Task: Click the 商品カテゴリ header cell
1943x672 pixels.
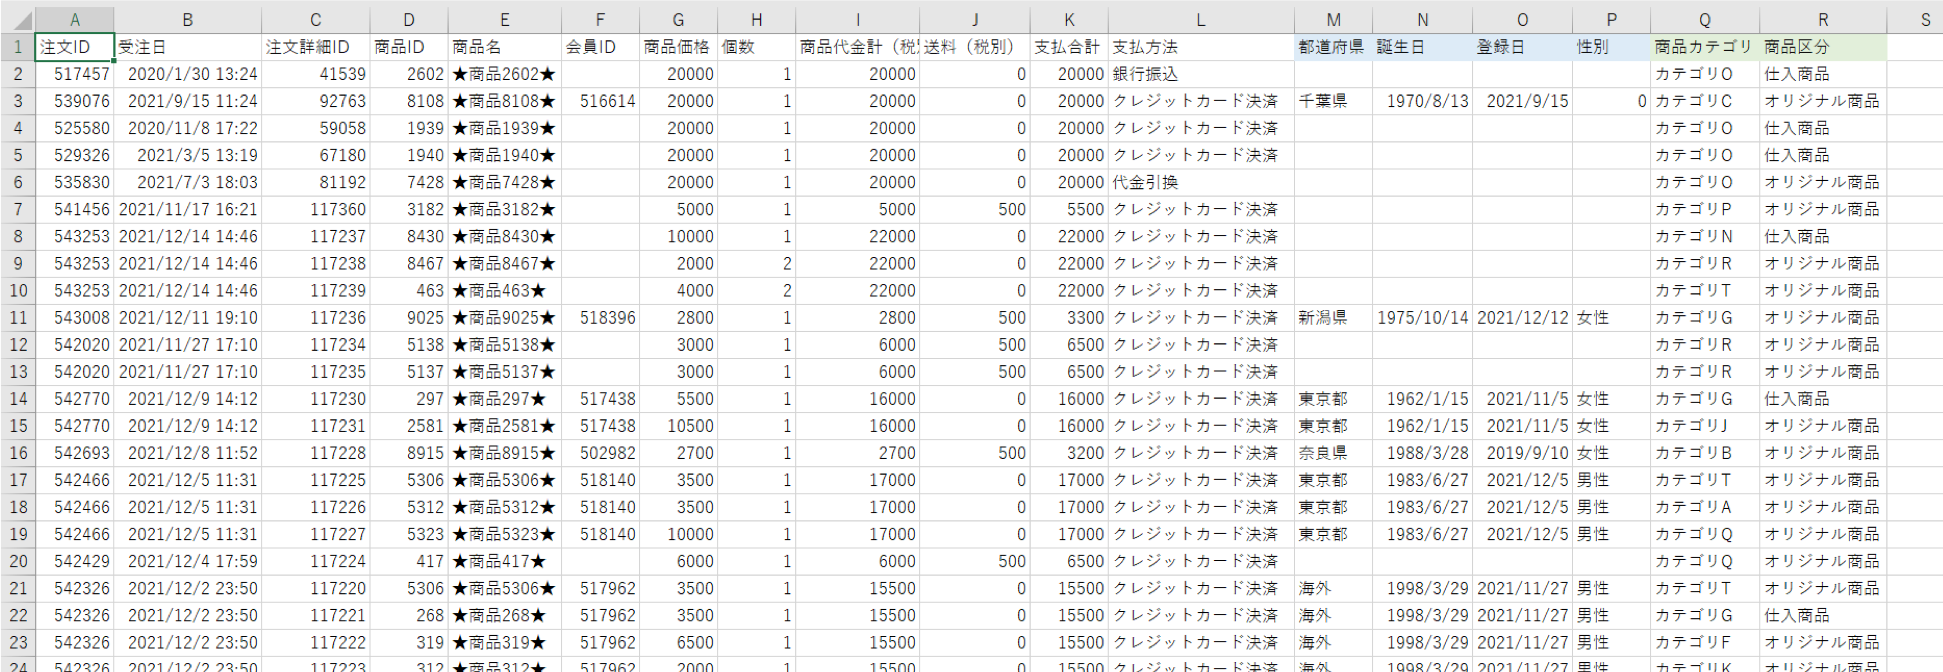Action: [1704, 47]
